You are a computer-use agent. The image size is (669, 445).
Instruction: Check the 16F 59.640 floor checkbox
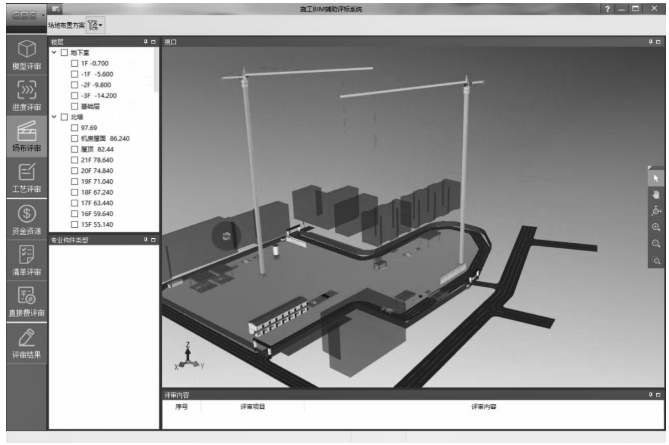pos(75,214)
